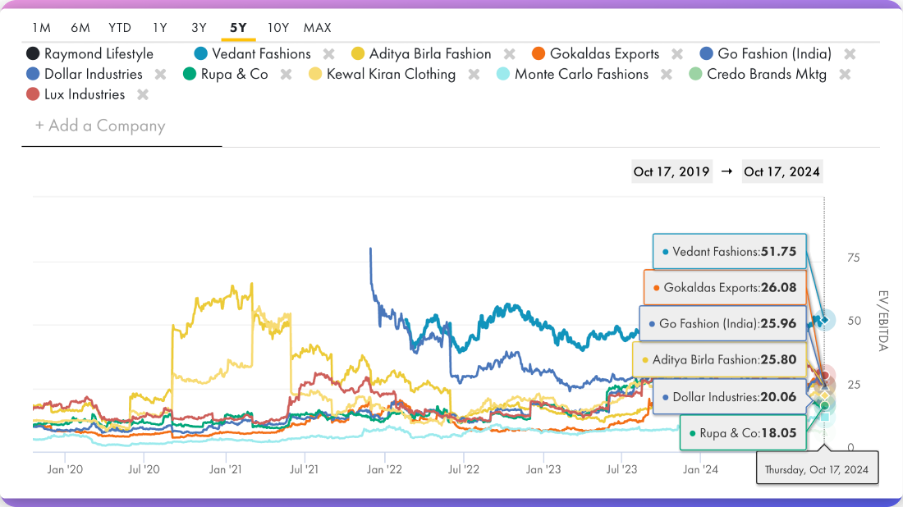The image size is (904, 508).
Task: Toggle the Raymond Lifestyle legend label
Action: pos(99,54)
